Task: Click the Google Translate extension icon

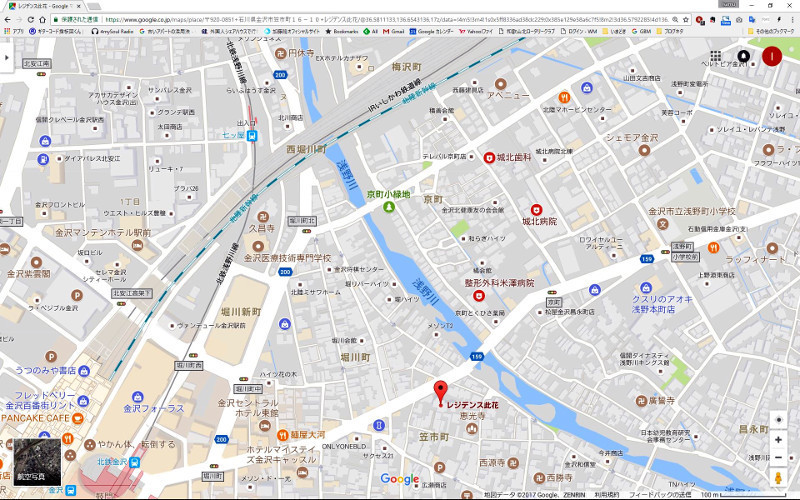Action: pyautogui.click(x=752, y=19)
